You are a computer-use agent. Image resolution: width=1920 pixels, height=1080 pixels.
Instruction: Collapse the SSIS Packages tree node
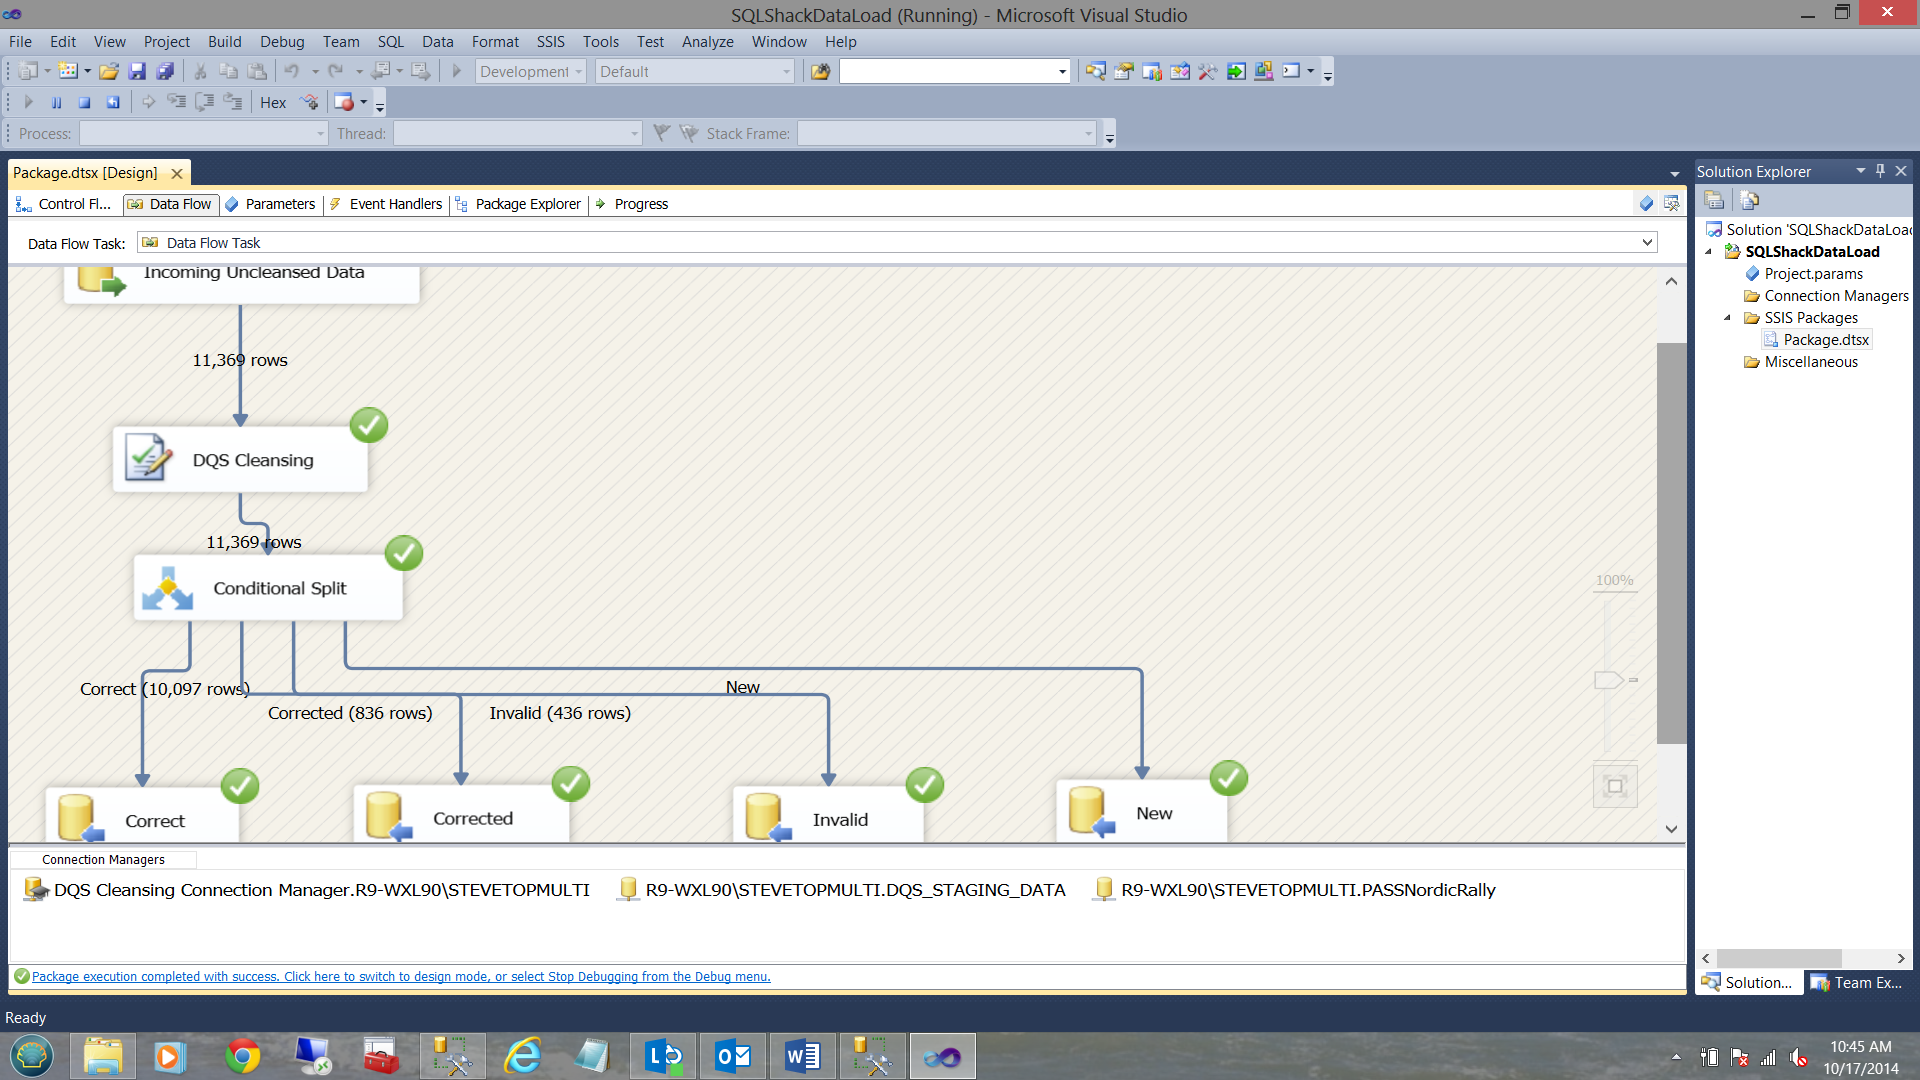pyautogui.click(x=1727, y=318)
